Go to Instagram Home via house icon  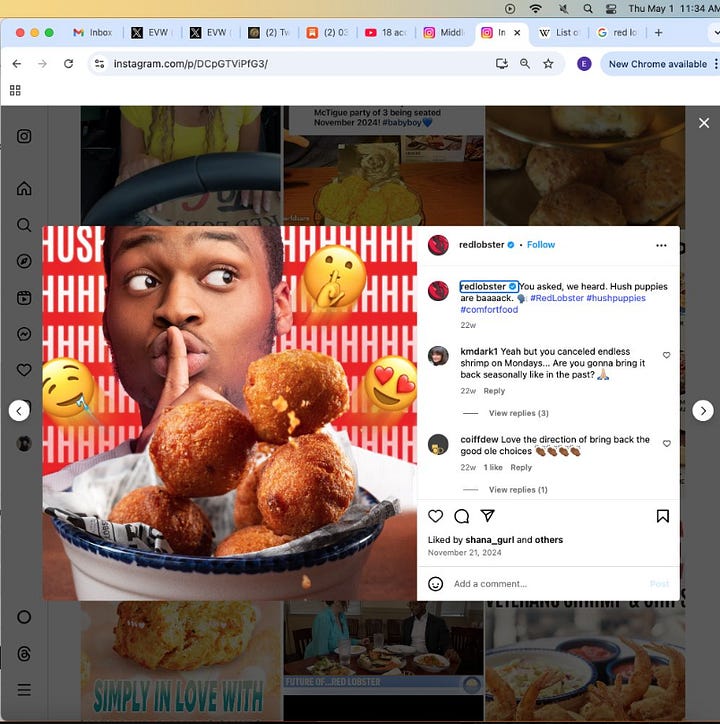pyautogui.click(x=24, y=188)
